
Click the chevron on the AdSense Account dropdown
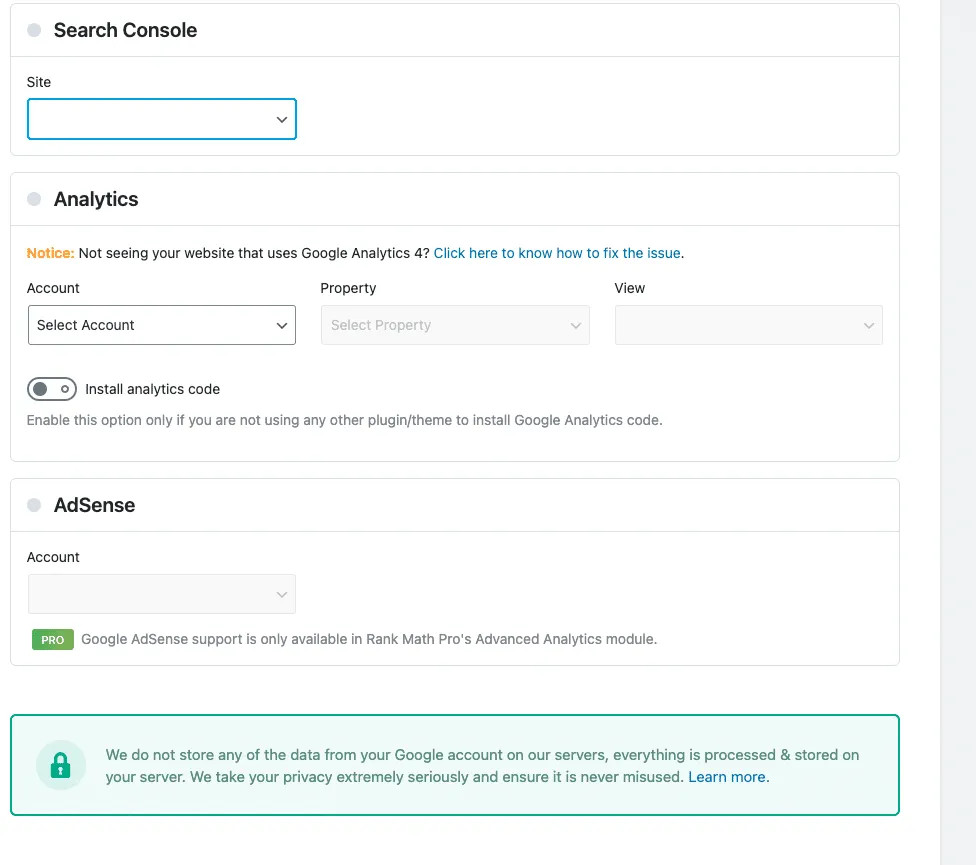coord(281,593)
